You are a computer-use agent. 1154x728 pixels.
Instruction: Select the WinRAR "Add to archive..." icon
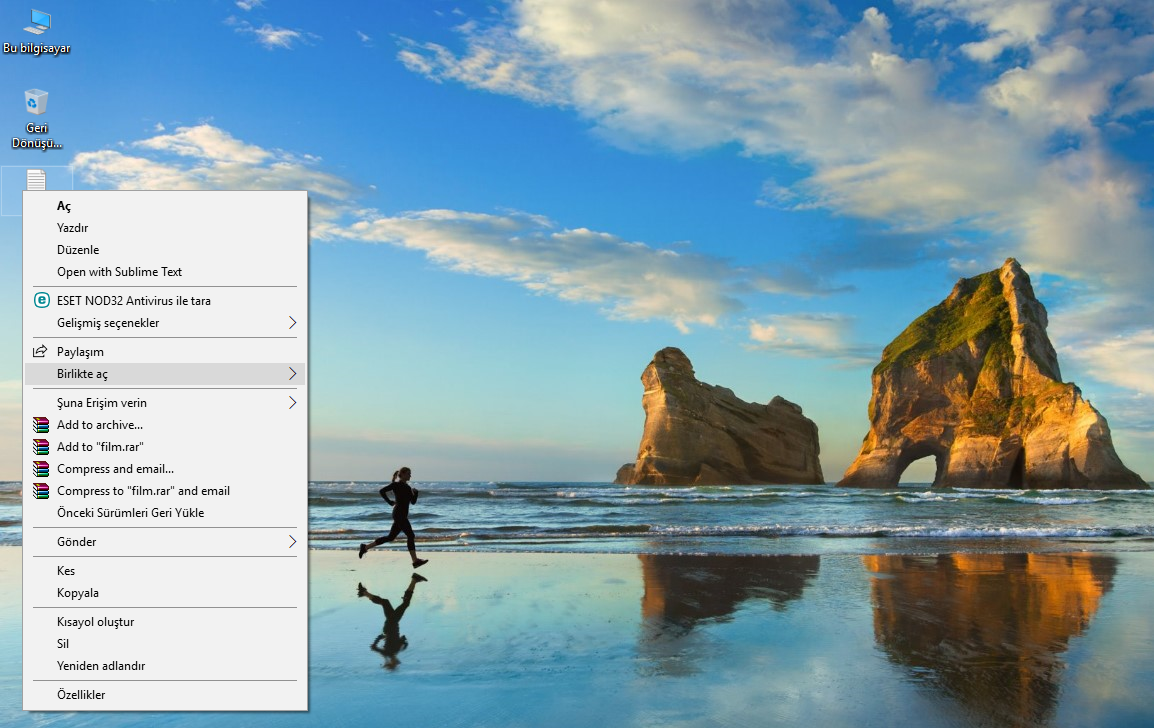point(41,424)
